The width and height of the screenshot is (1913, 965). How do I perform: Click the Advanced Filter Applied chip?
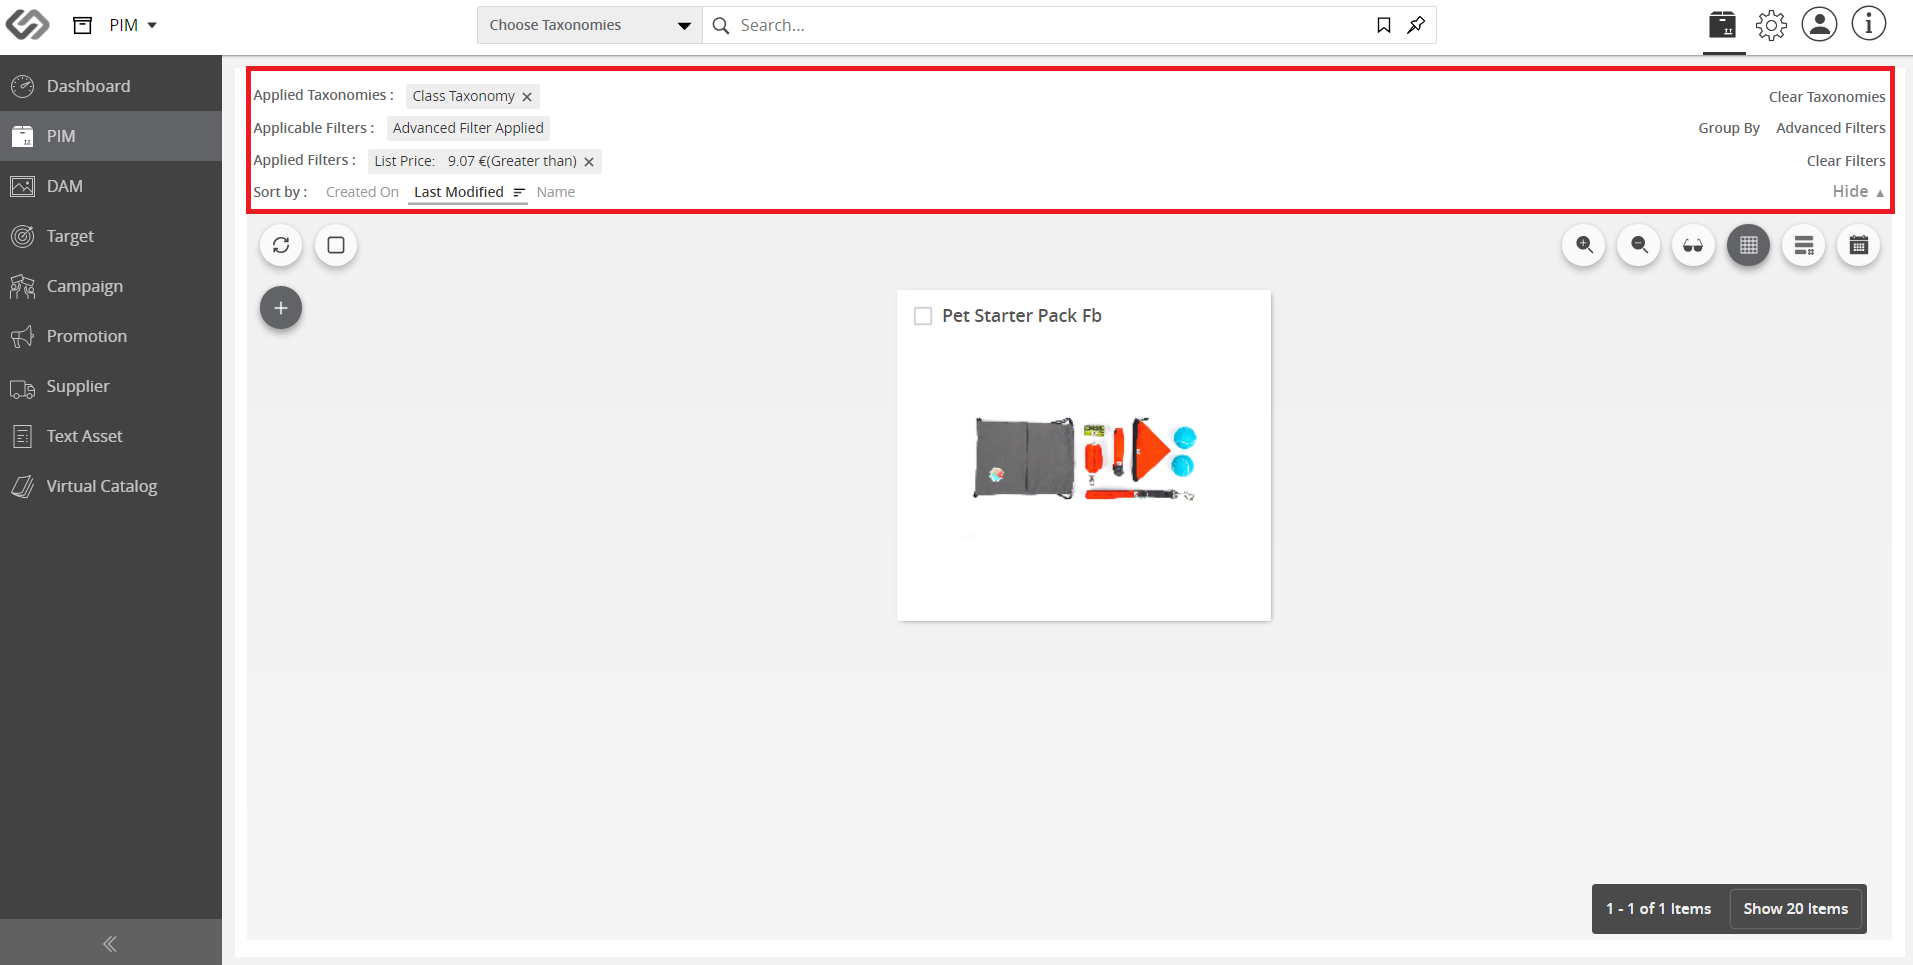click(468, 128)
